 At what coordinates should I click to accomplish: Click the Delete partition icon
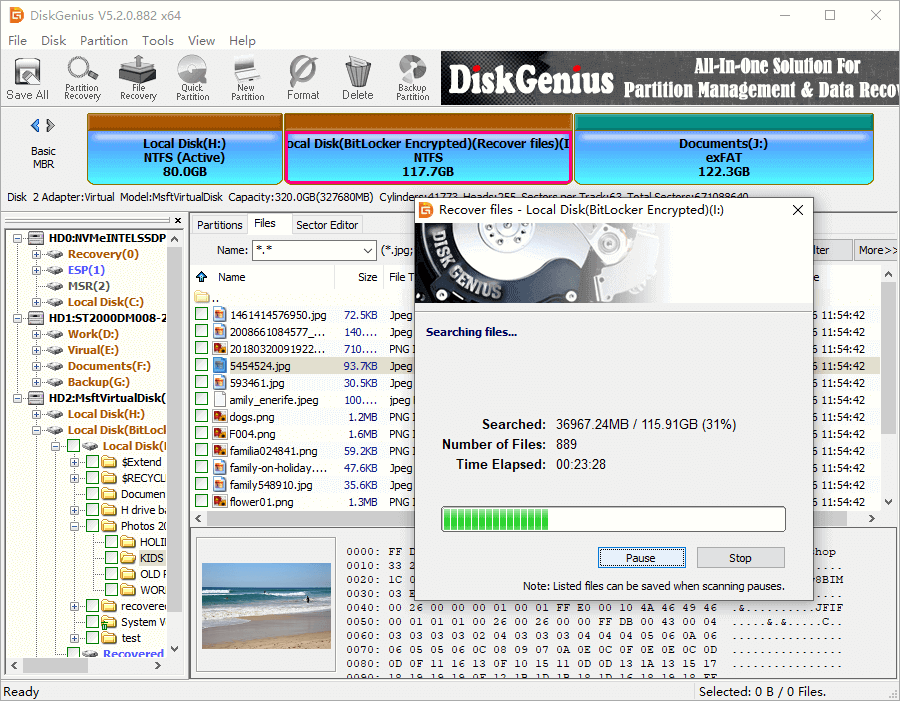point(357,78)
